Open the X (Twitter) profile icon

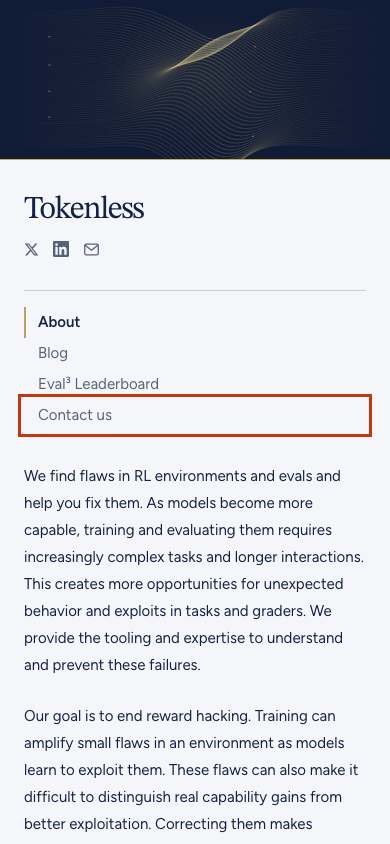31,249
